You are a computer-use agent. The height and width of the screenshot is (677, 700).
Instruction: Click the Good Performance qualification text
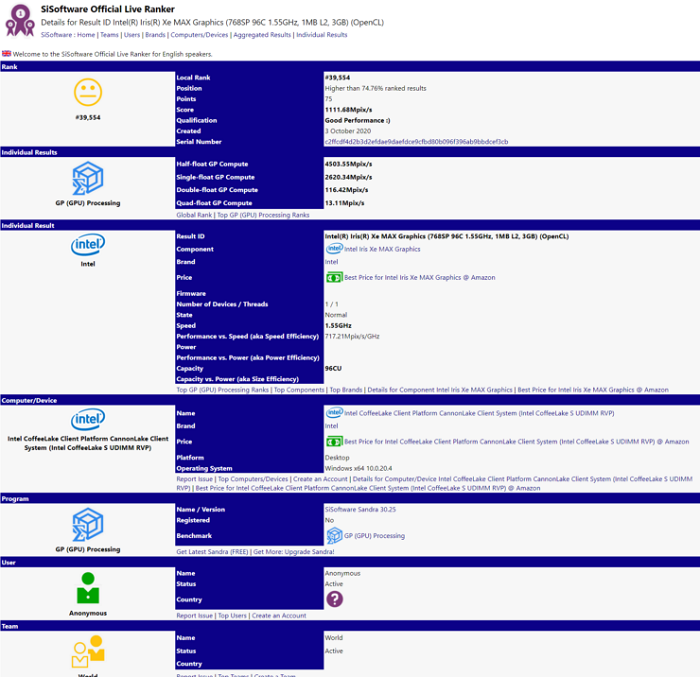(x=357, y=120)
